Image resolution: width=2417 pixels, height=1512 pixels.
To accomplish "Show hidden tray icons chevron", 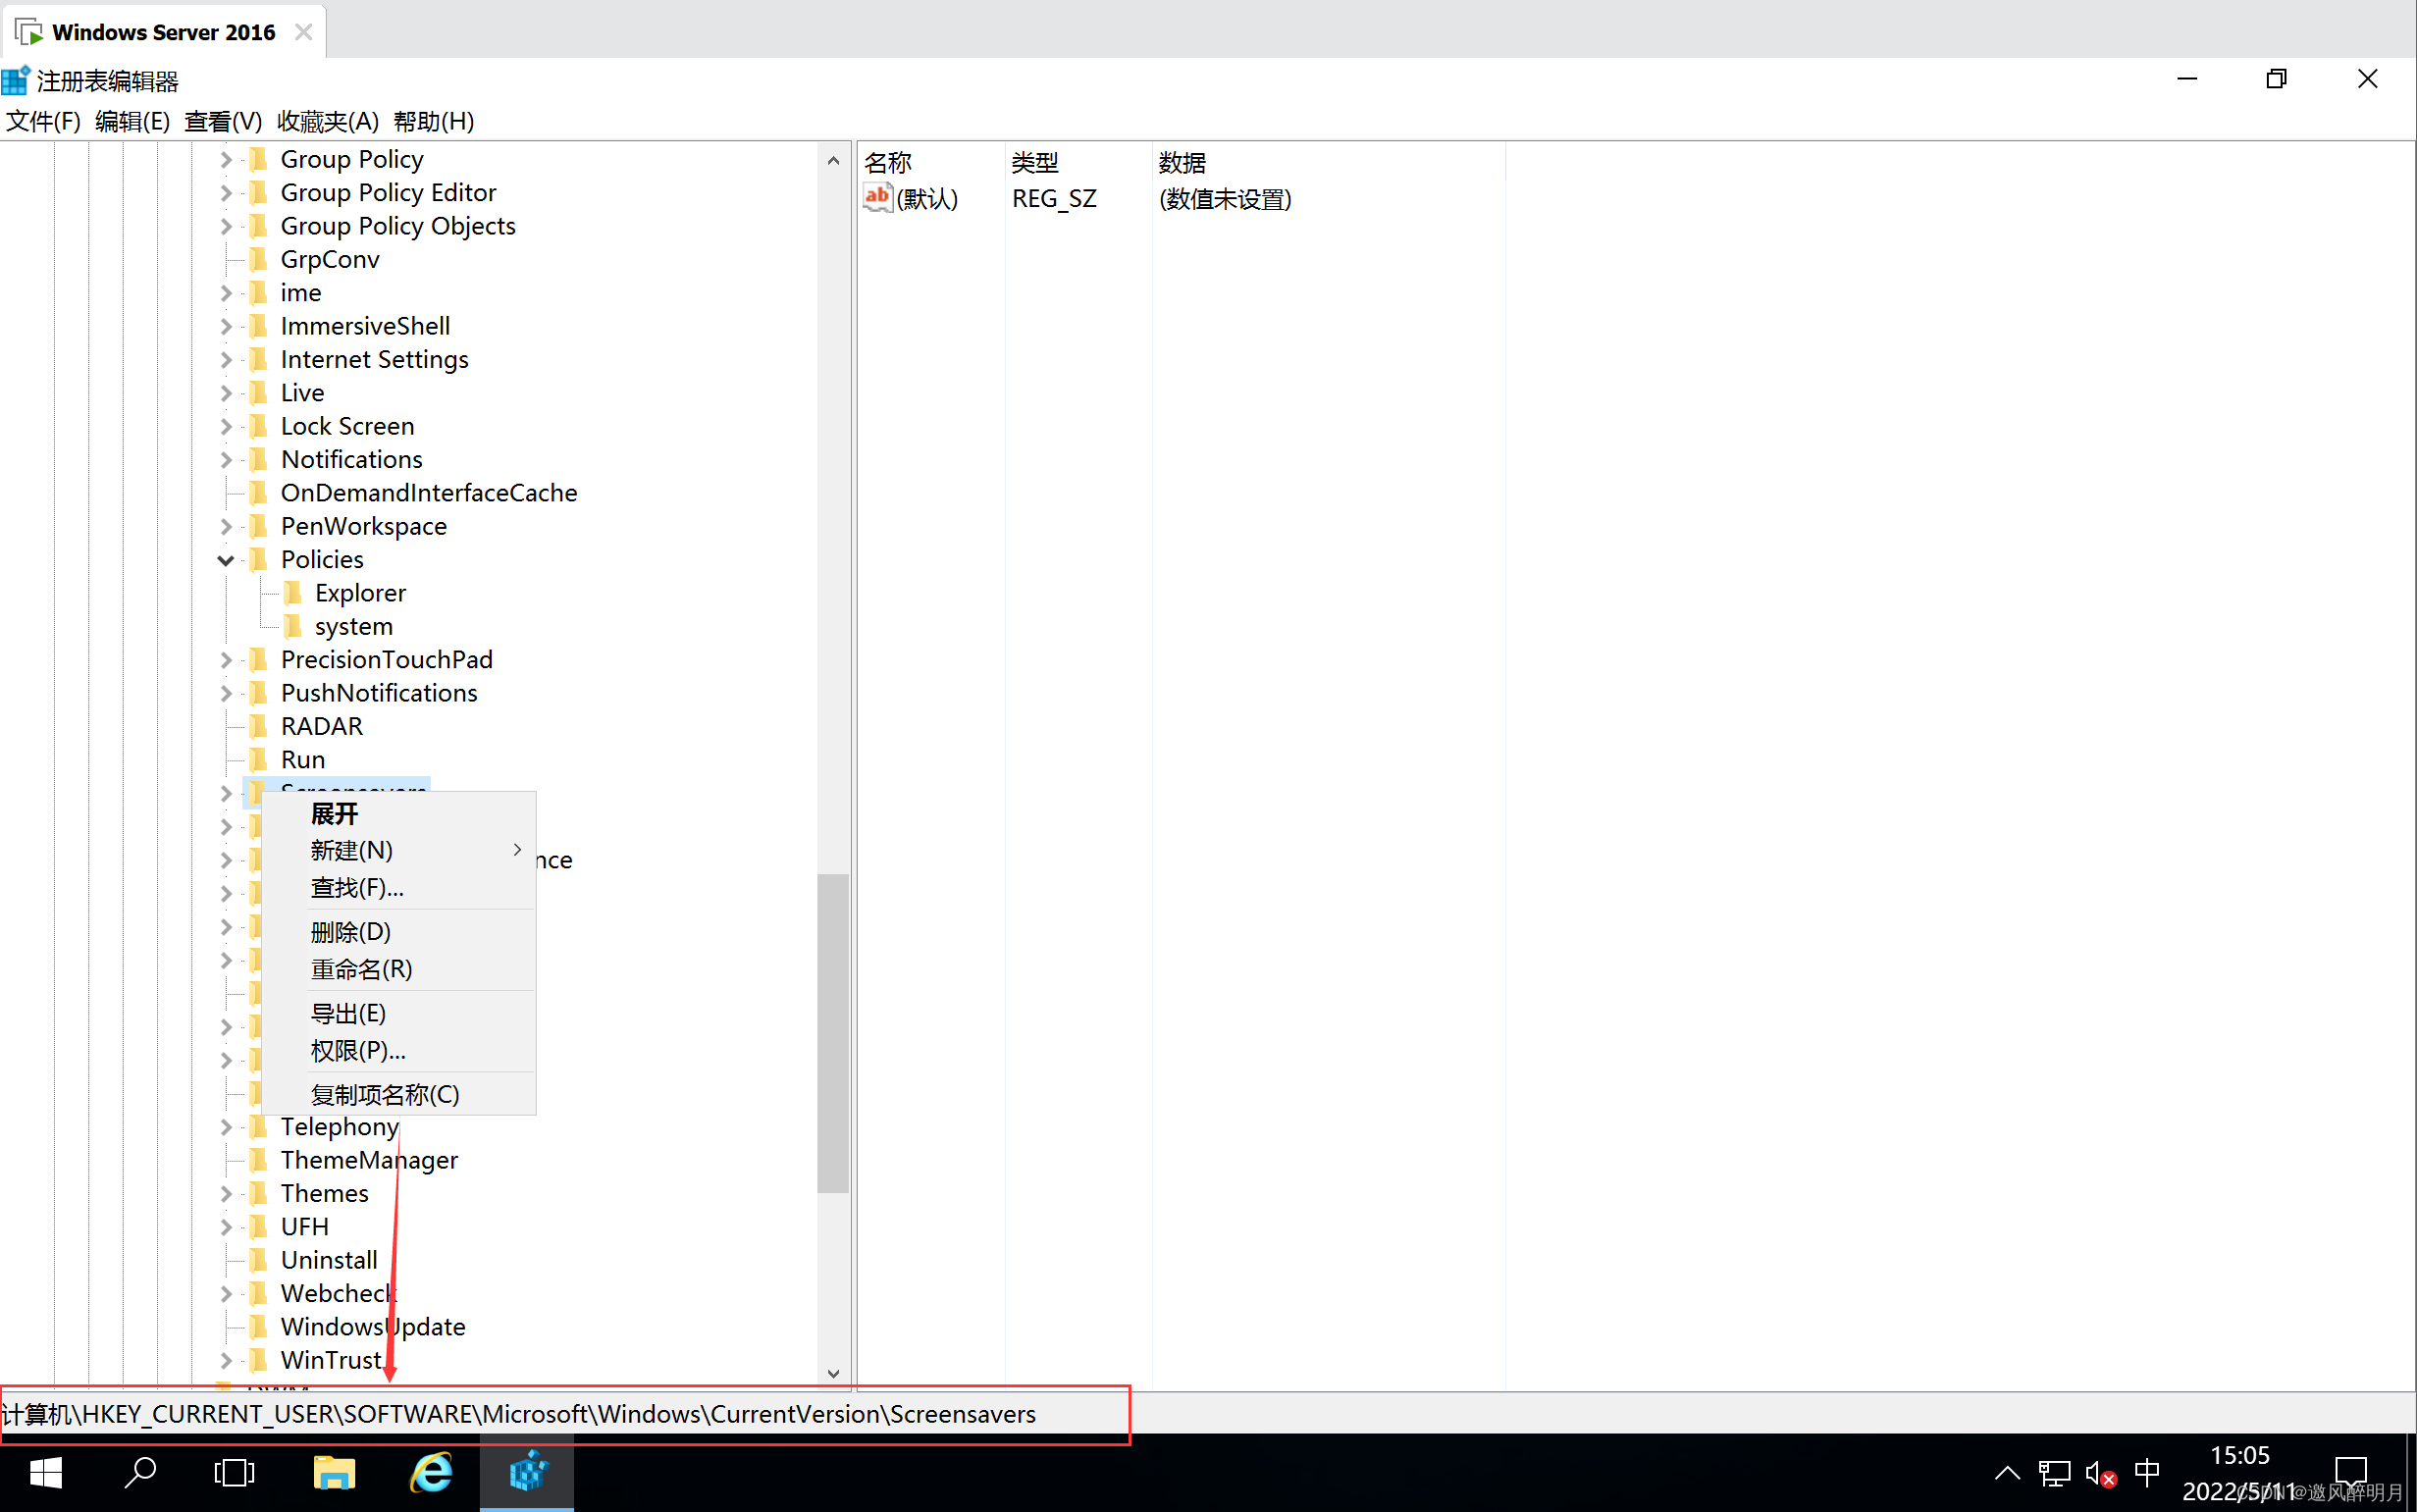I will point(2007,1473).
